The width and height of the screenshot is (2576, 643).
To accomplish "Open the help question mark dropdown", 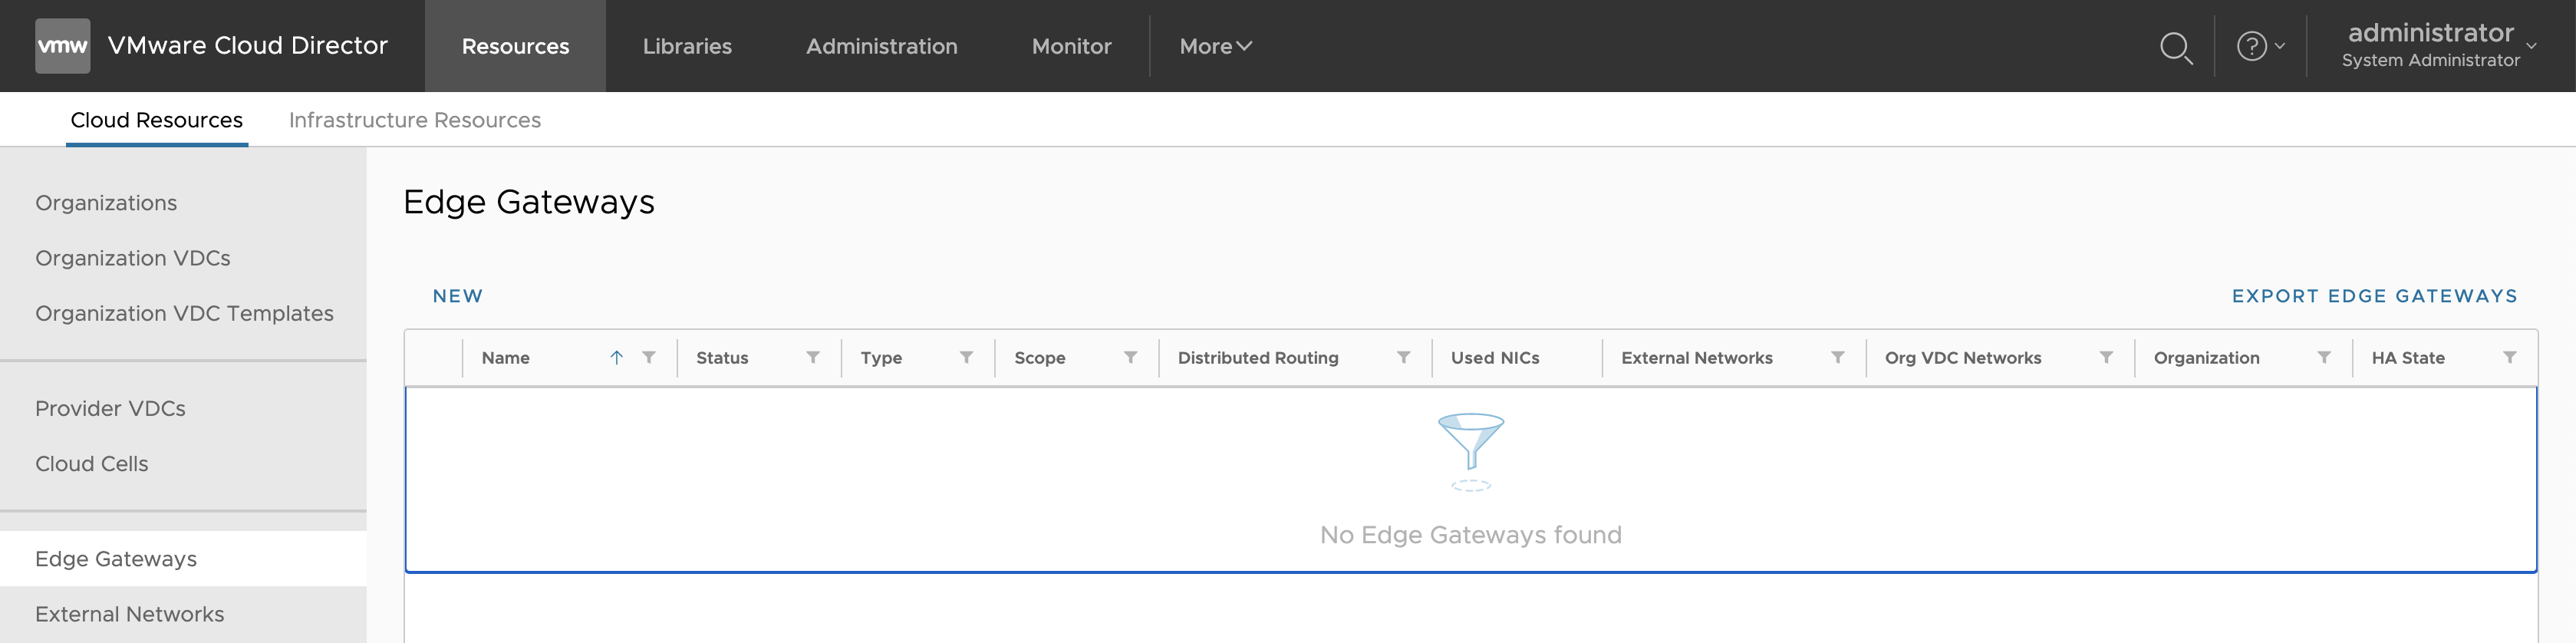I will [2259, 47].
